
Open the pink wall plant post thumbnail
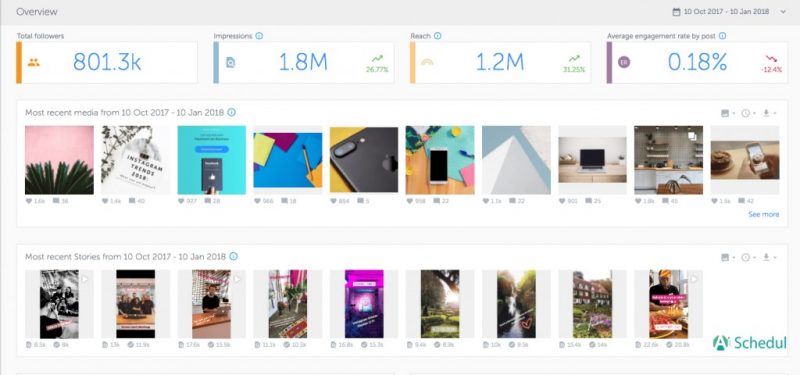59,160
